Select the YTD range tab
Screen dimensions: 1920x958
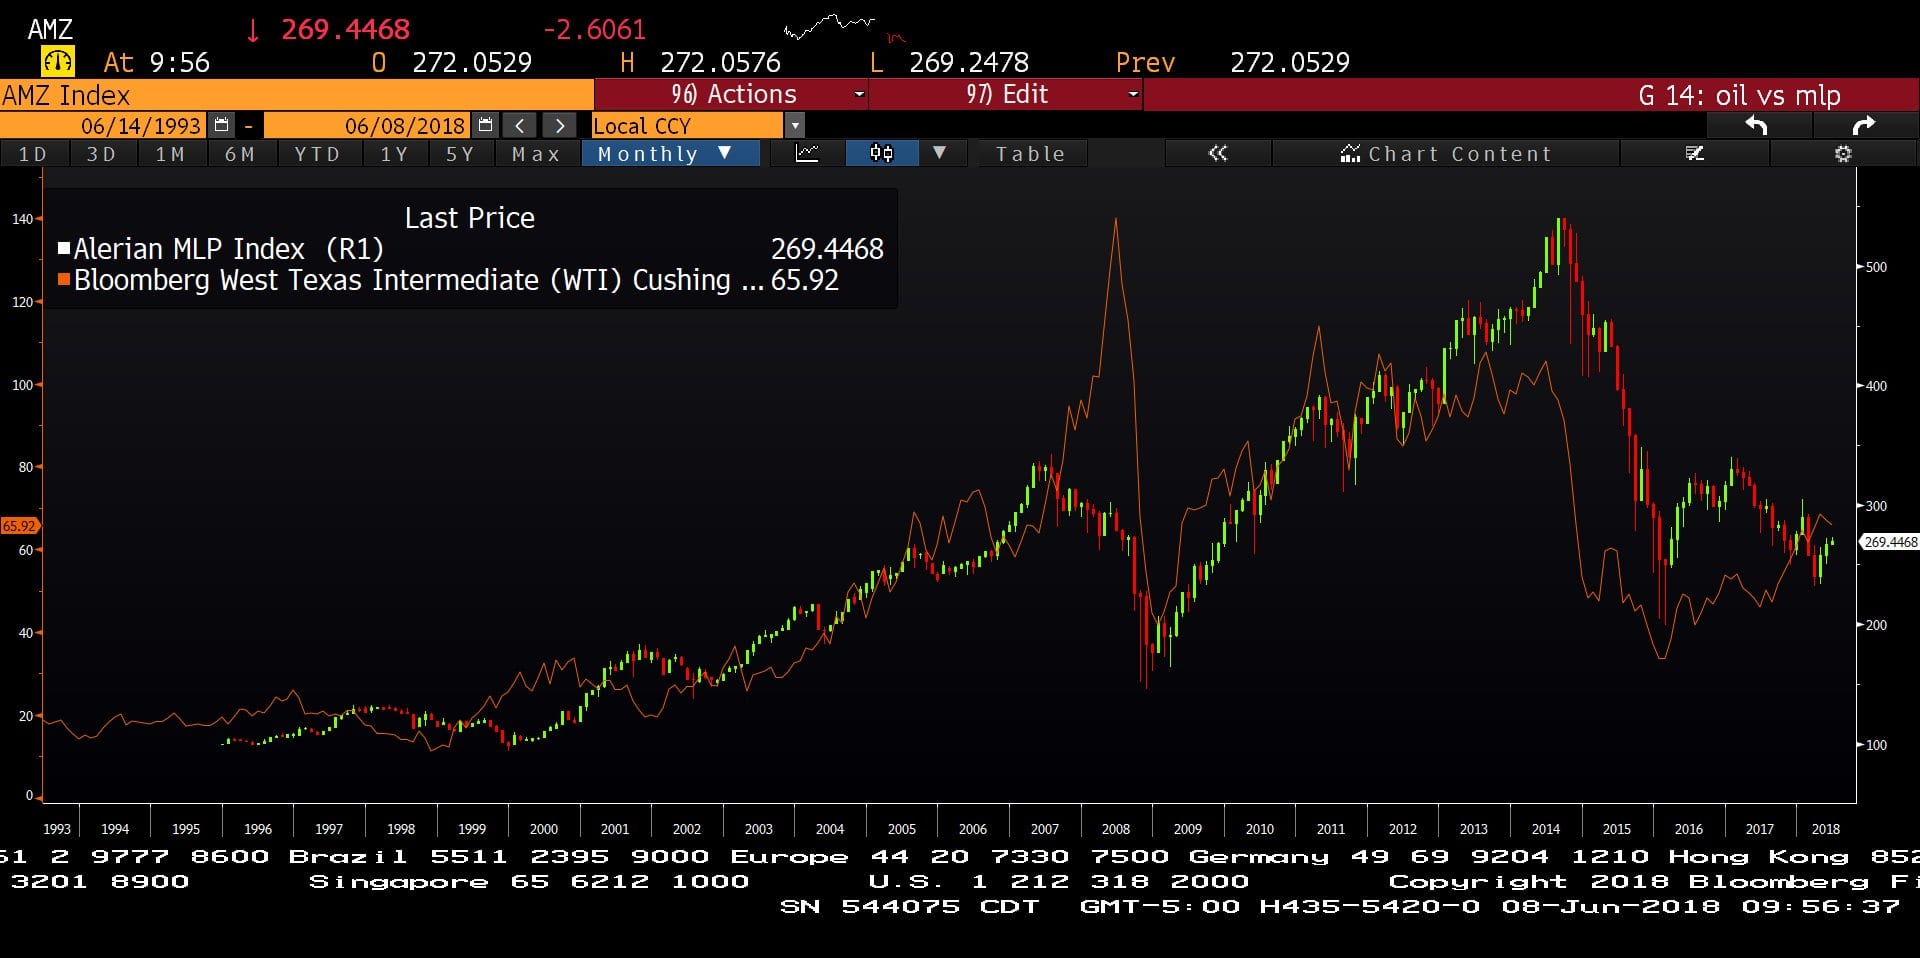(318, 153)
